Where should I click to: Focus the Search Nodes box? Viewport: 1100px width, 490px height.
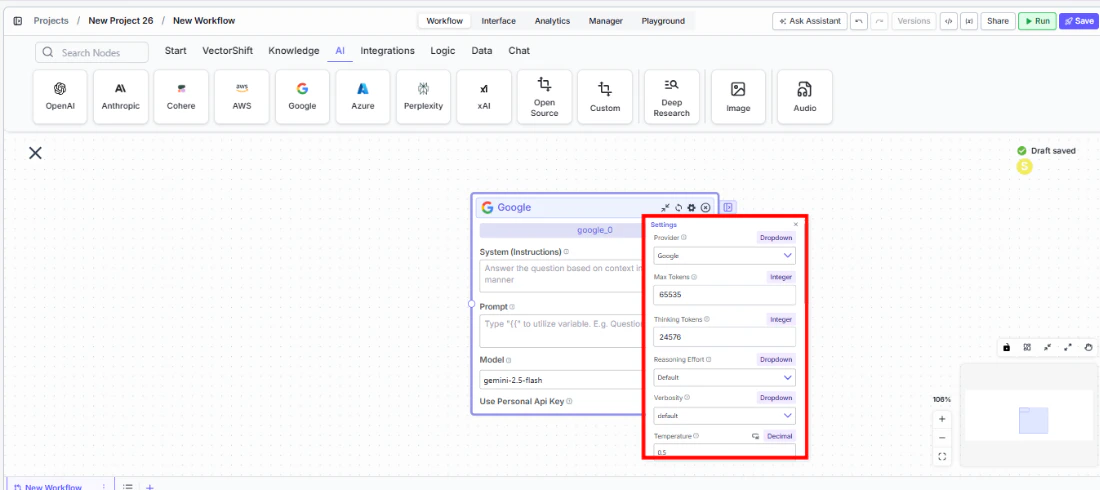pyautogui.click(x=92, y=53)
